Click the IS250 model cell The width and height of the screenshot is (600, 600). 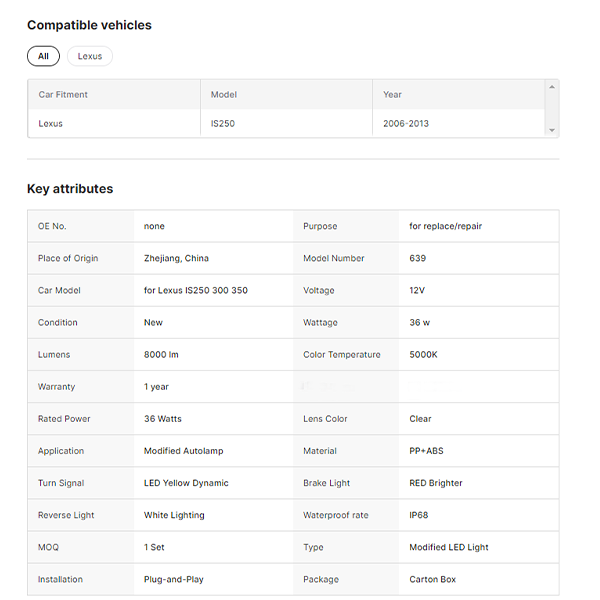(x=223, y=124)
